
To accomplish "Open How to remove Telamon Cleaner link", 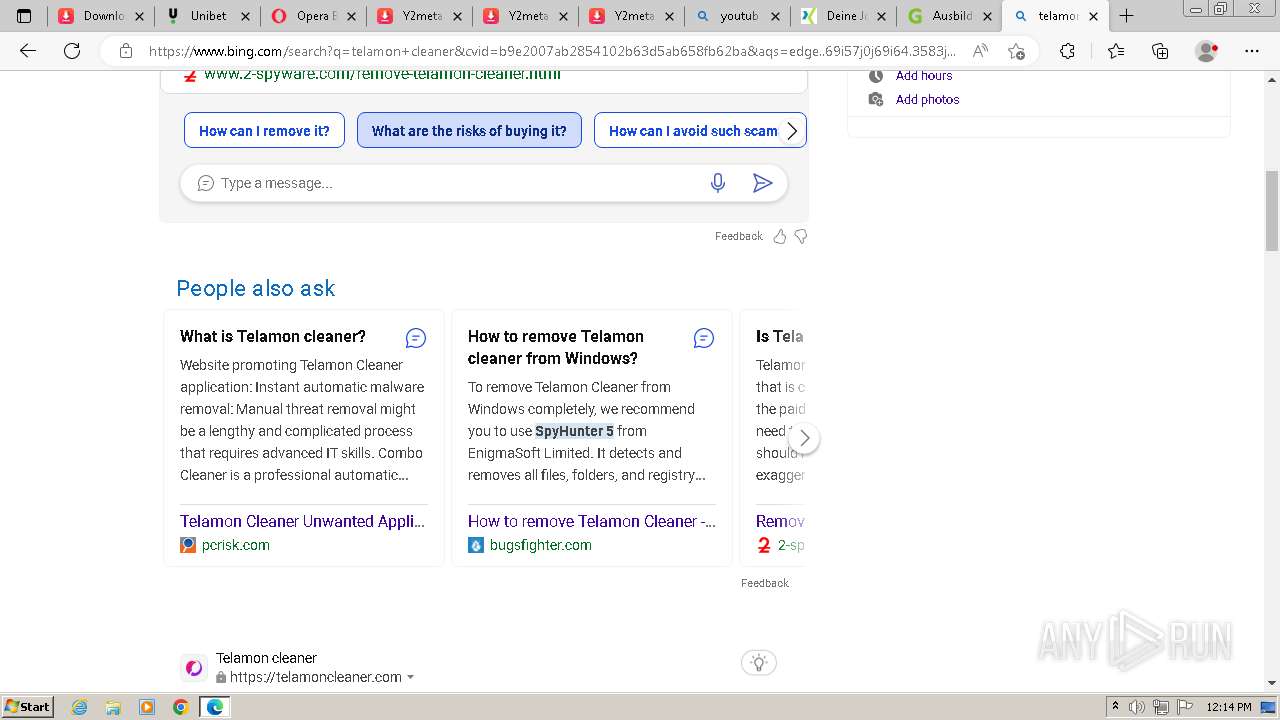I will tap(592, 521).
